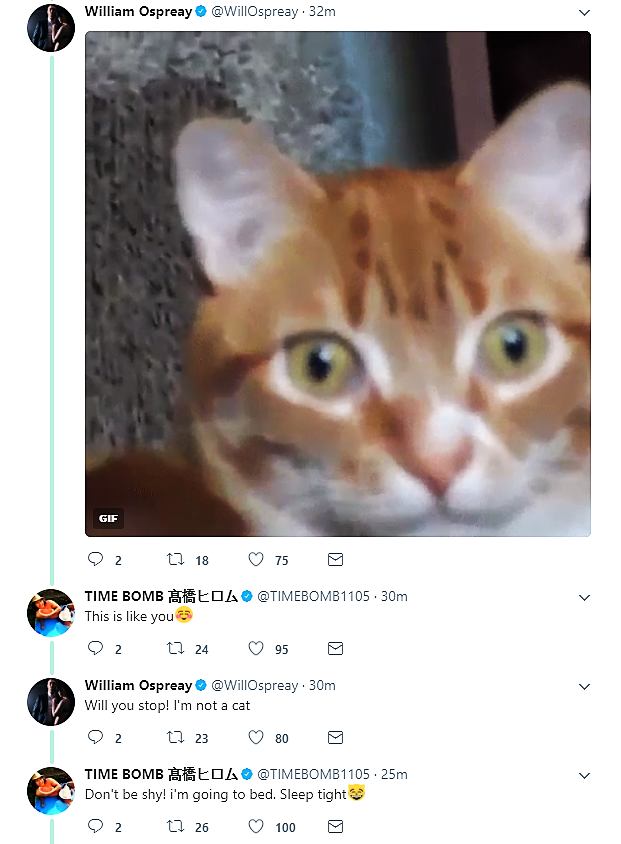The width and height of the screenshot is (621, 844).
Task: Share "This is like you" tweet by message
Action: 336,648
